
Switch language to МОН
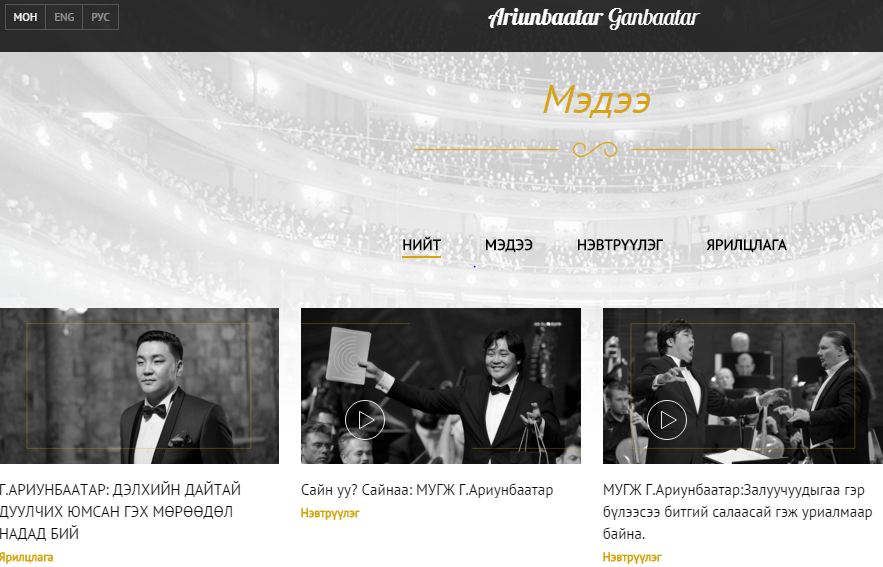click(x=25, y=17)
